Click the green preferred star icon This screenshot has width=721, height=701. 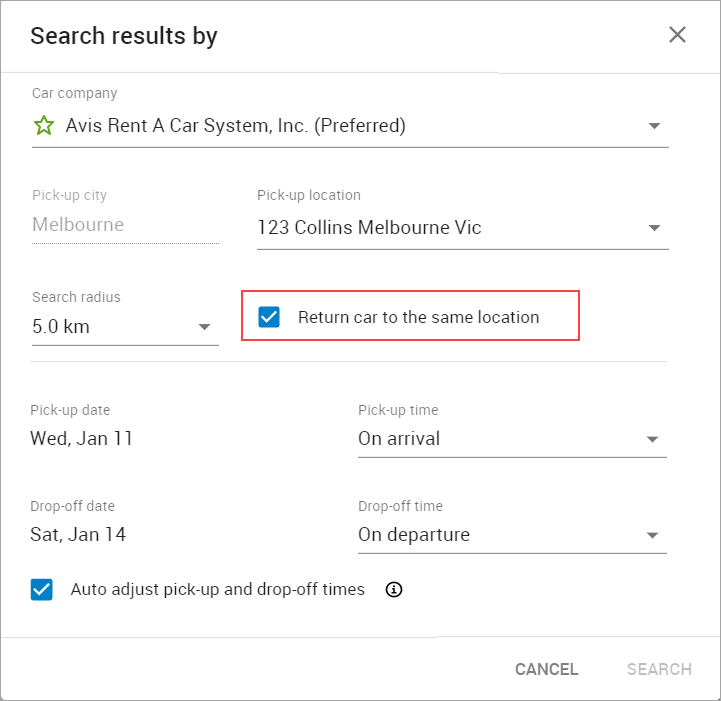click(x=44, y=125)
